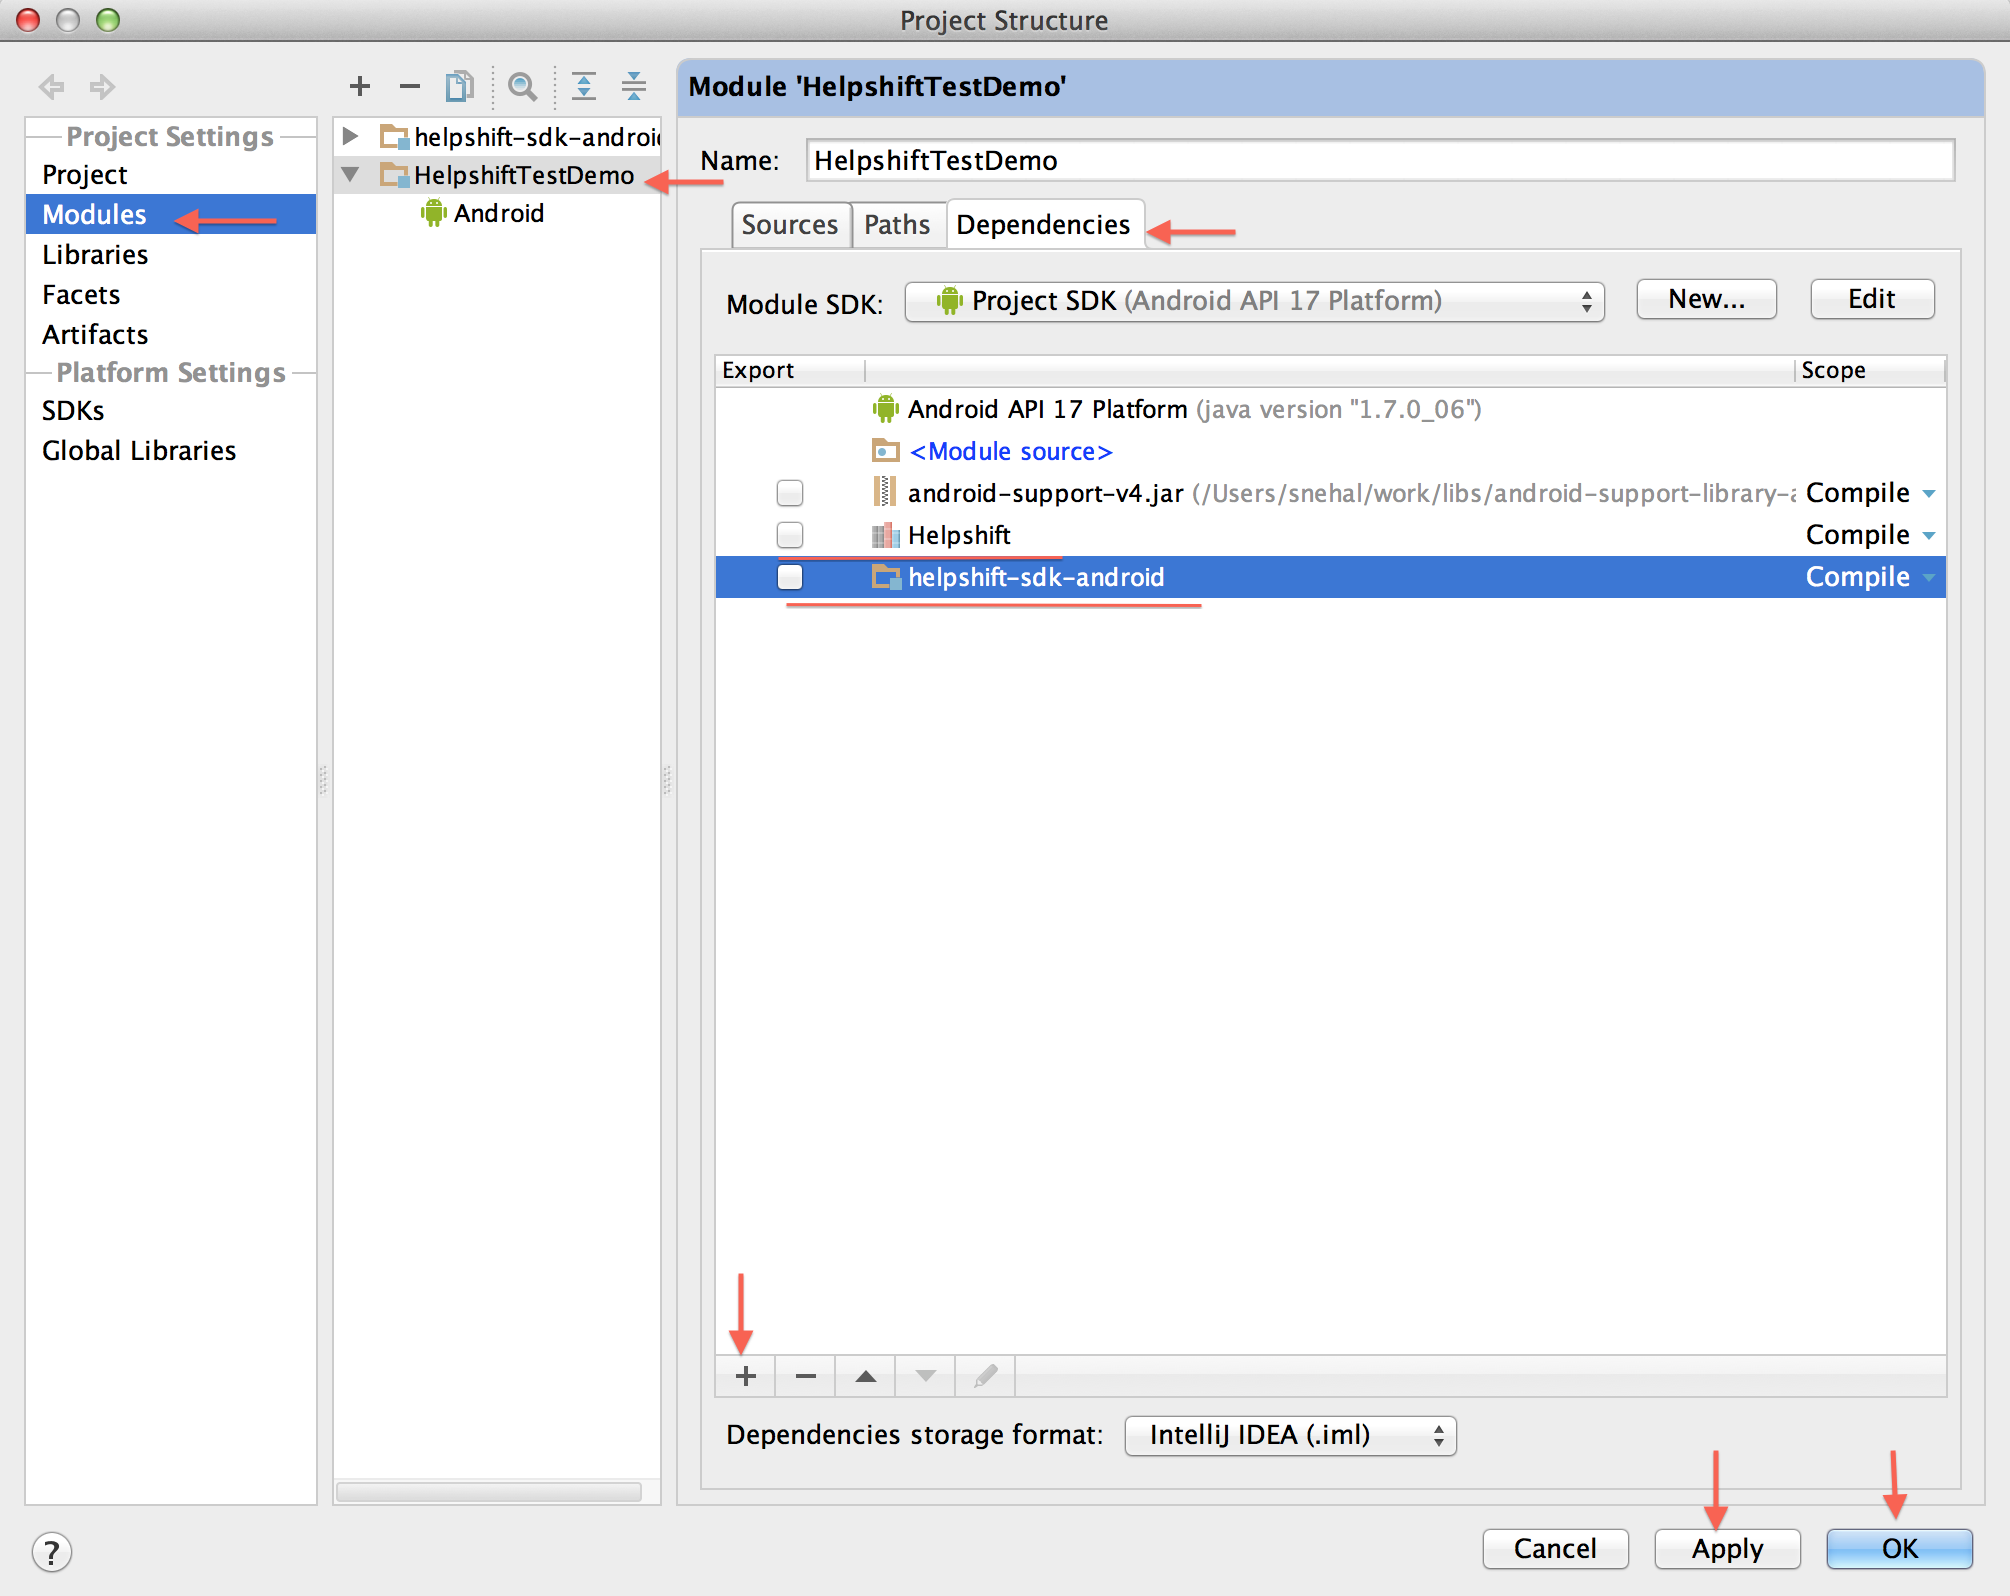Click the New... button beside Module SDK
This screenshot has width=2010, height=1596.
click(1705, 298)
